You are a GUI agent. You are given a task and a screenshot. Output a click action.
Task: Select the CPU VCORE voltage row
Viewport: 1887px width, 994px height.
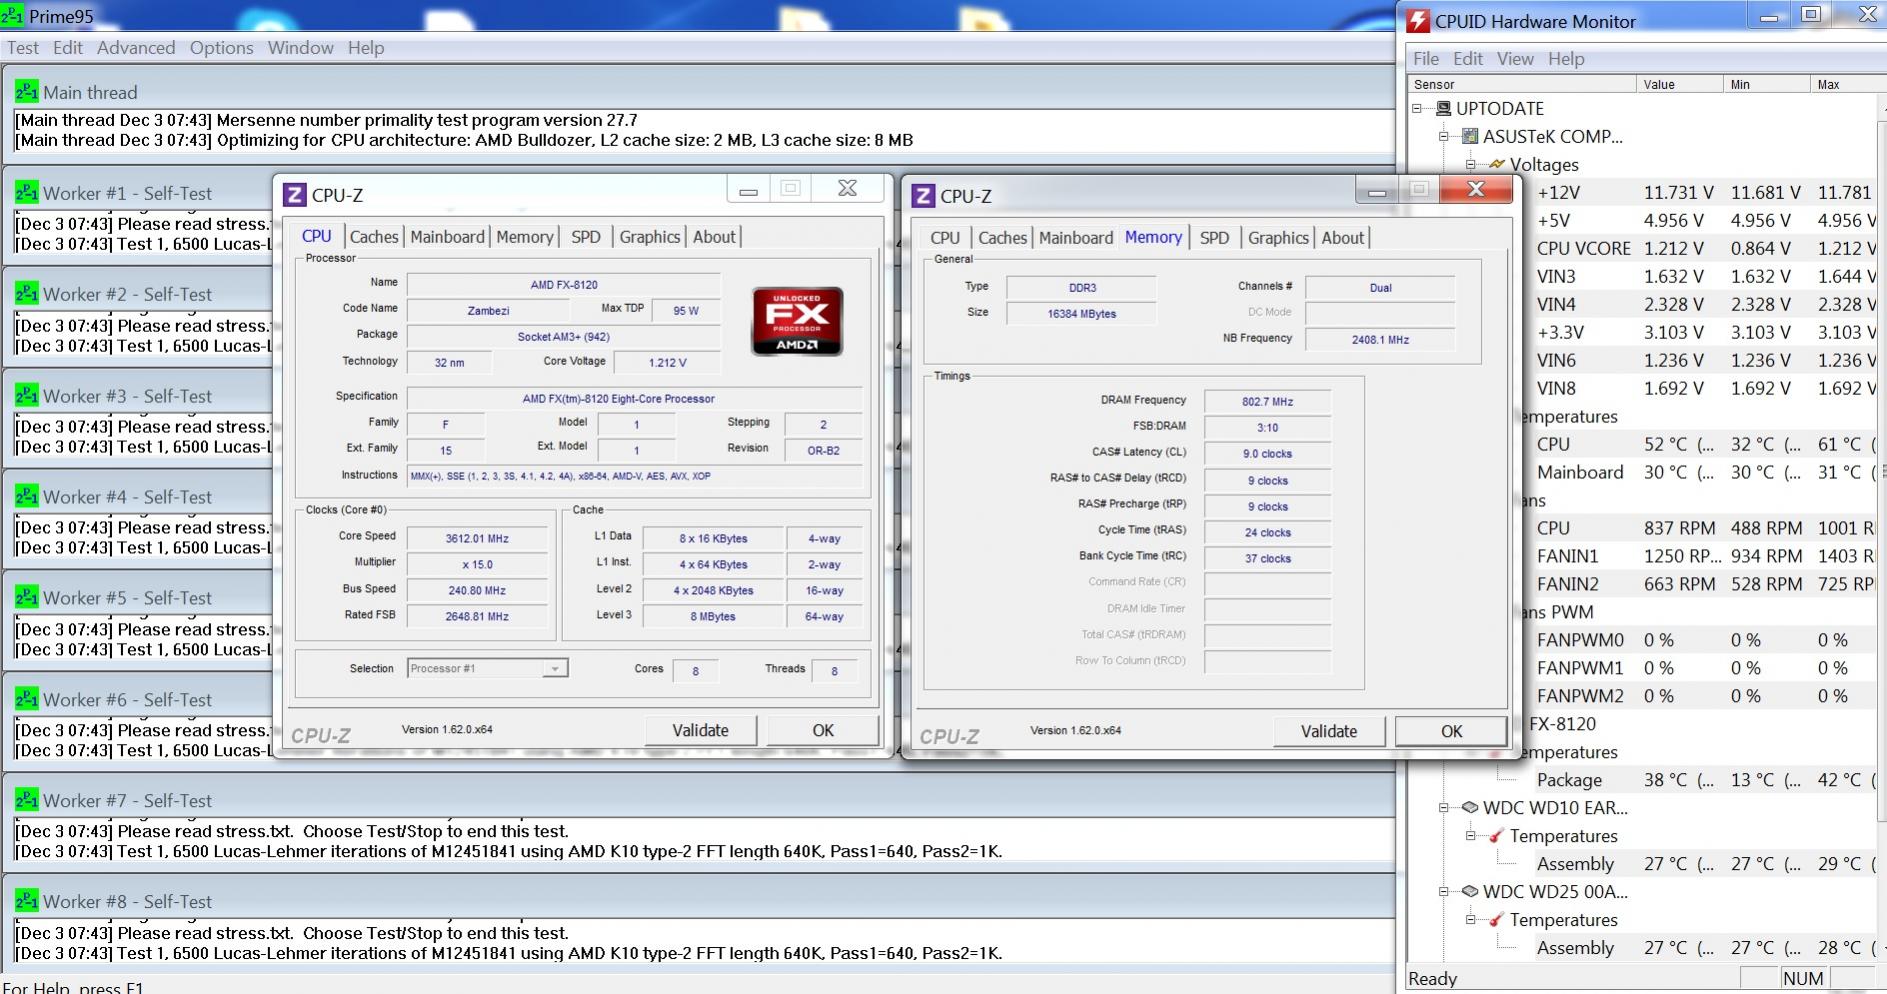[x=1705, y=248]
